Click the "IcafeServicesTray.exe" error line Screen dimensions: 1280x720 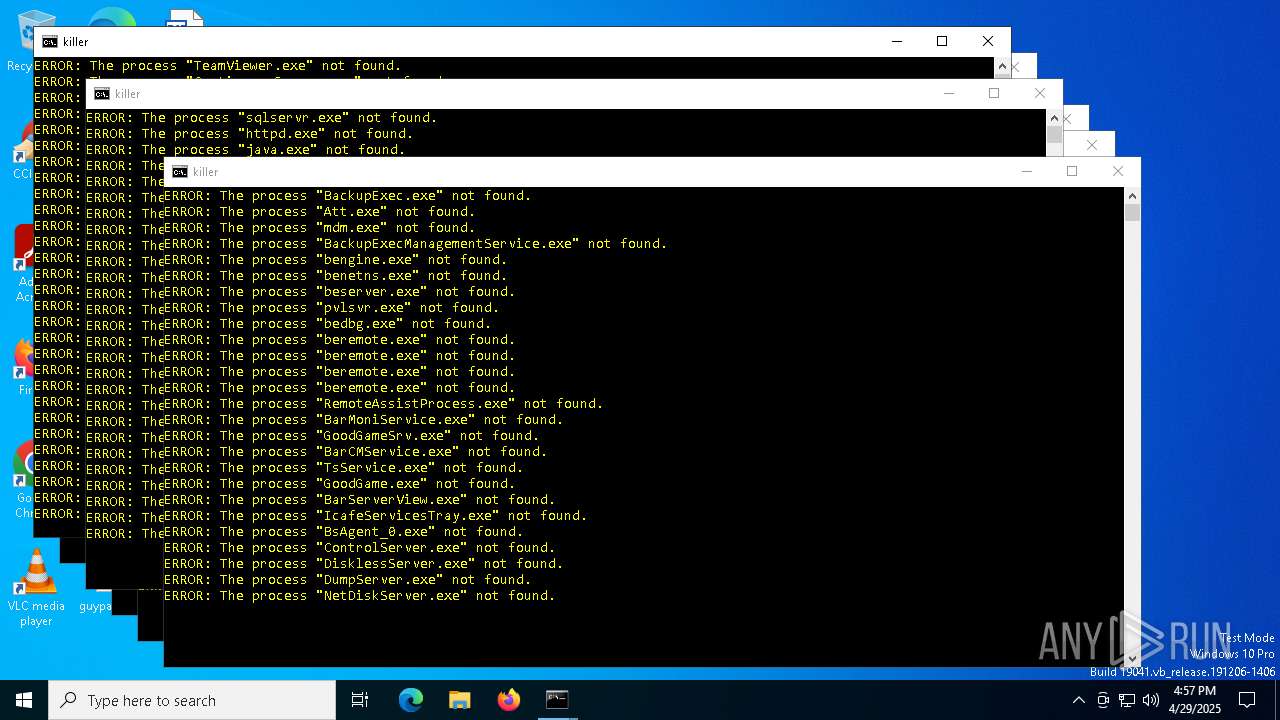coord(375,516)
